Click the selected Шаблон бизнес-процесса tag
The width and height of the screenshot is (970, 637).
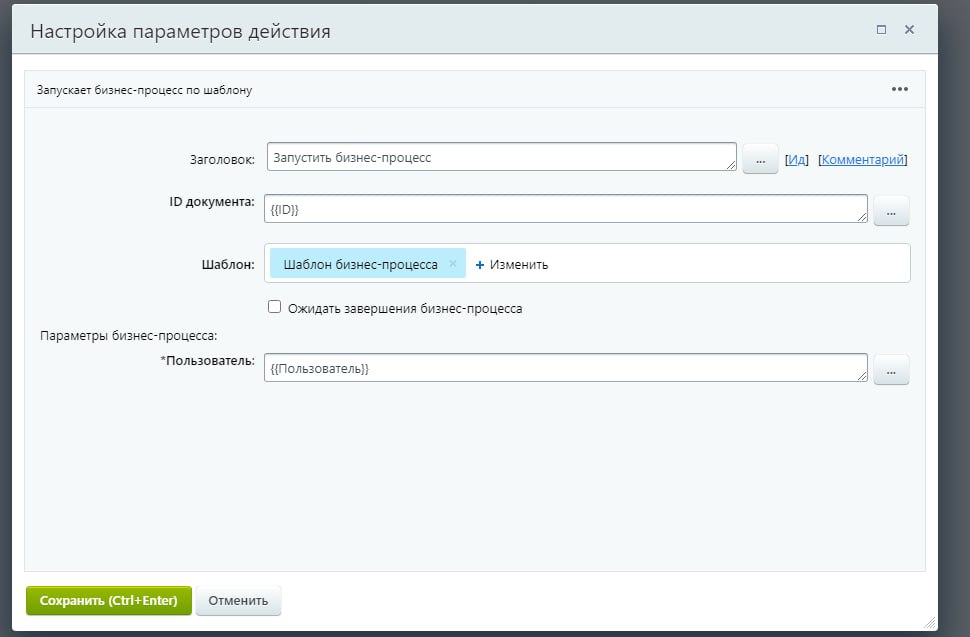coord(360,264)
